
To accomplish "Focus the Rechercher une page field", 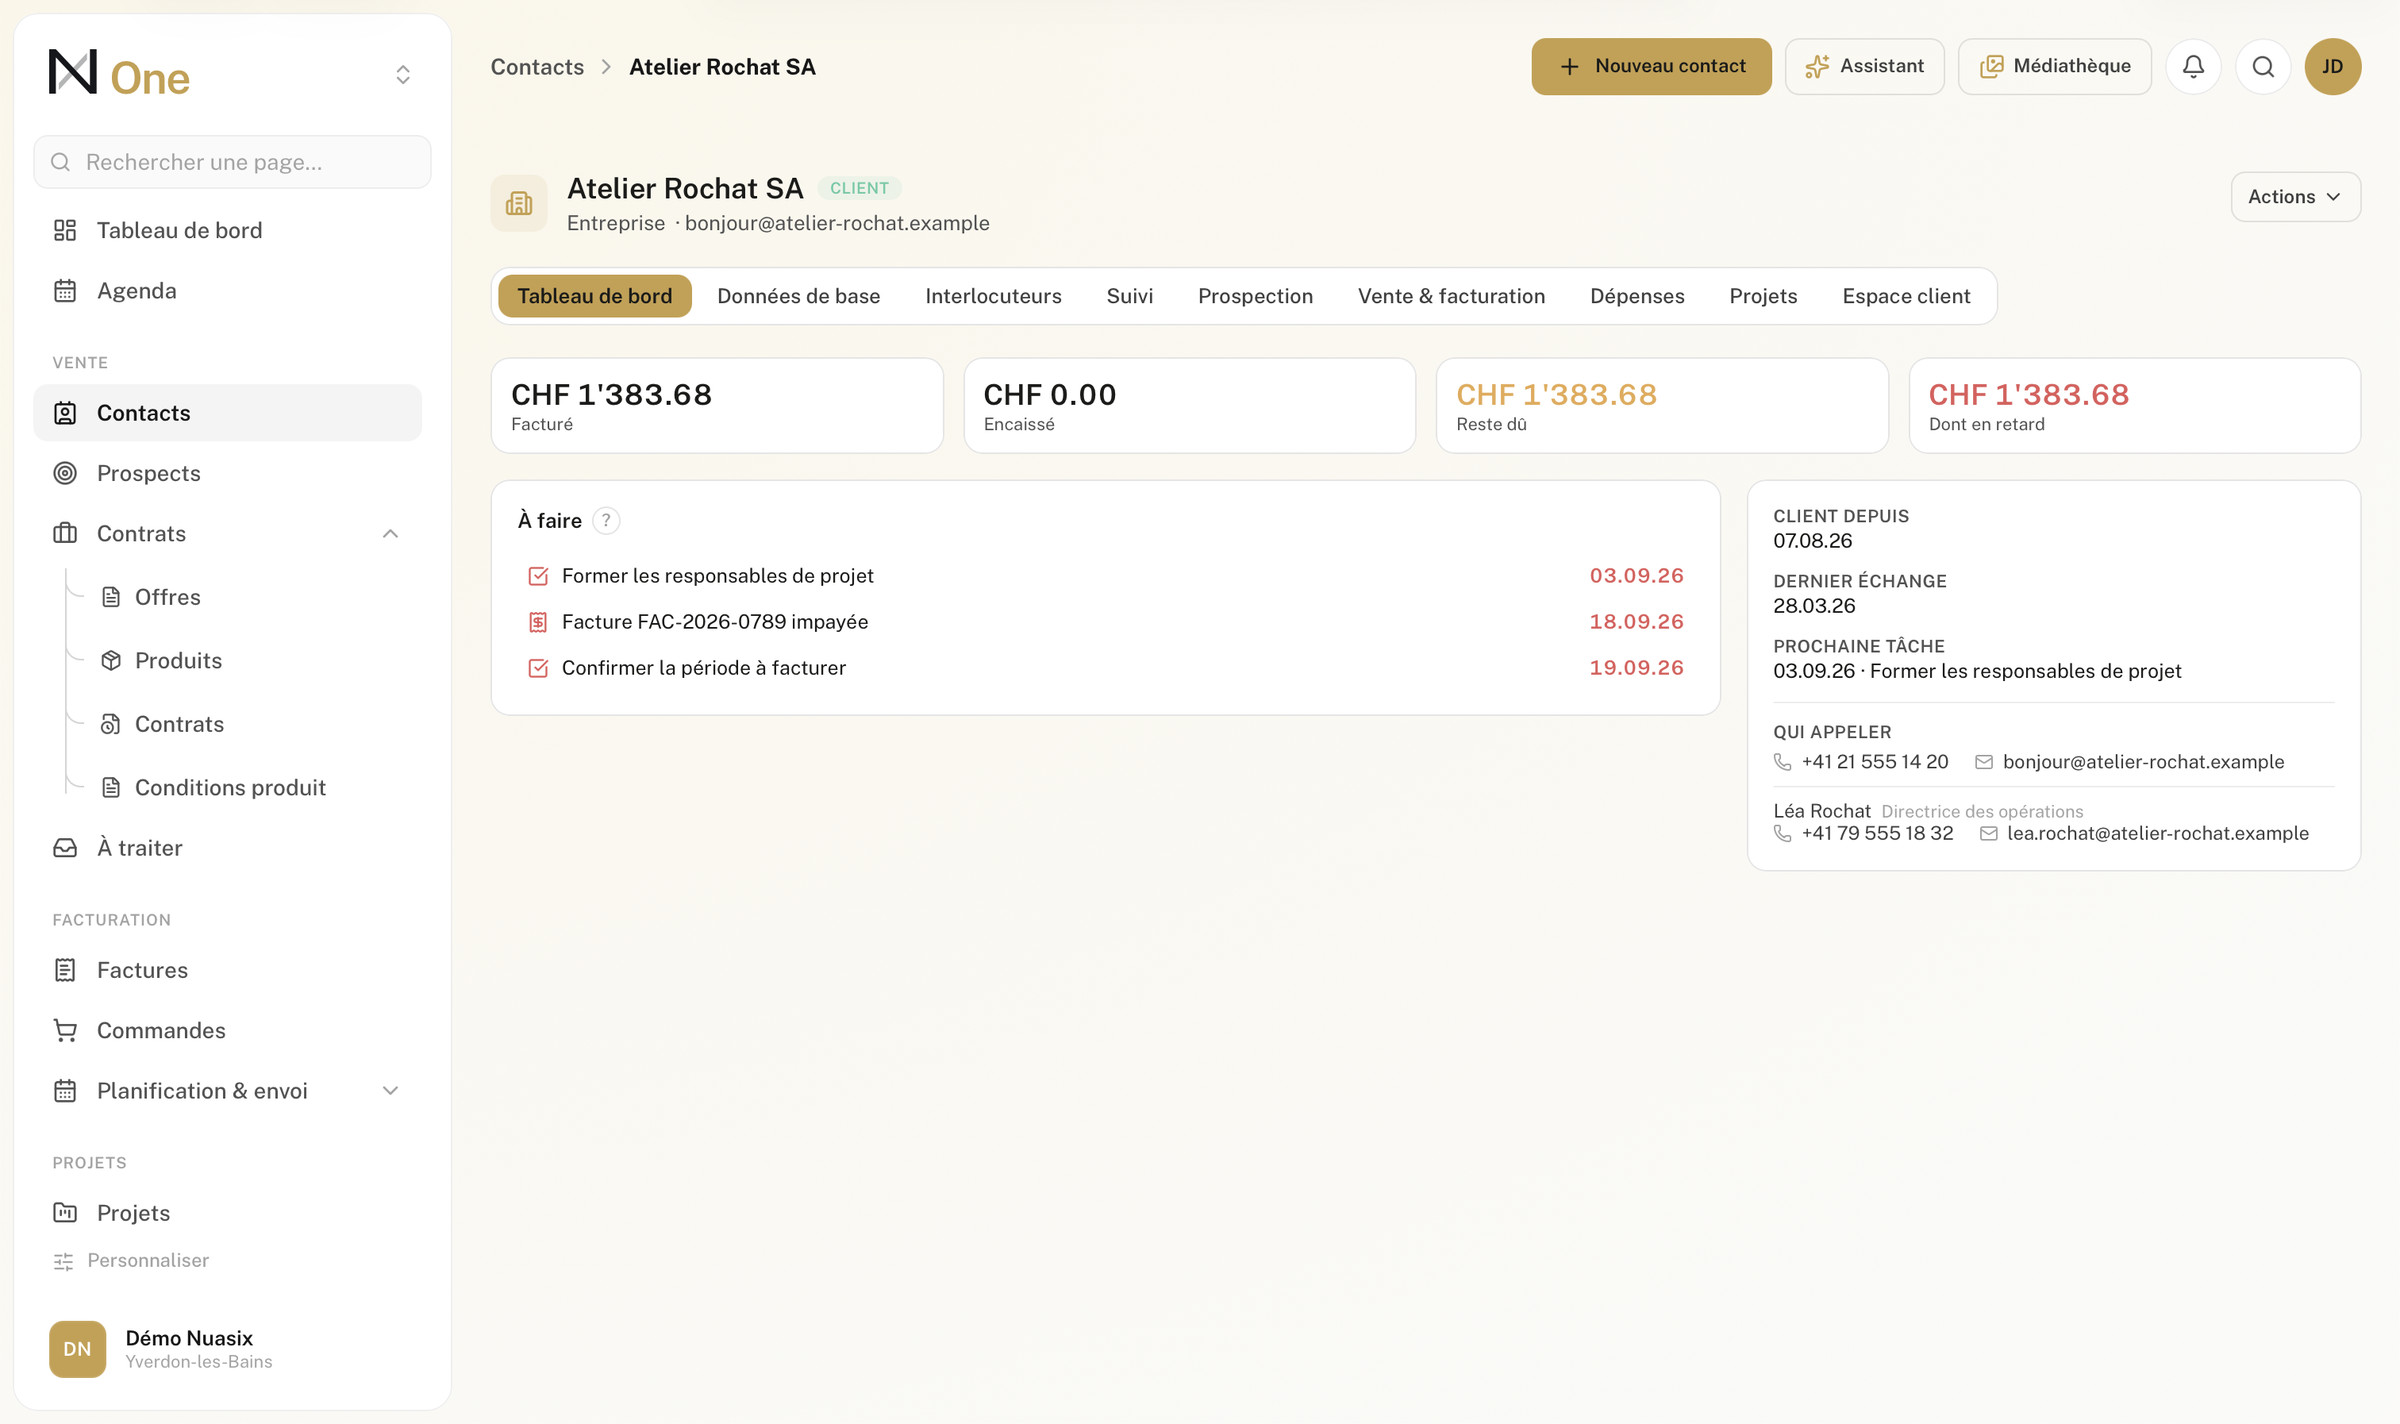I will coord(232,162).
